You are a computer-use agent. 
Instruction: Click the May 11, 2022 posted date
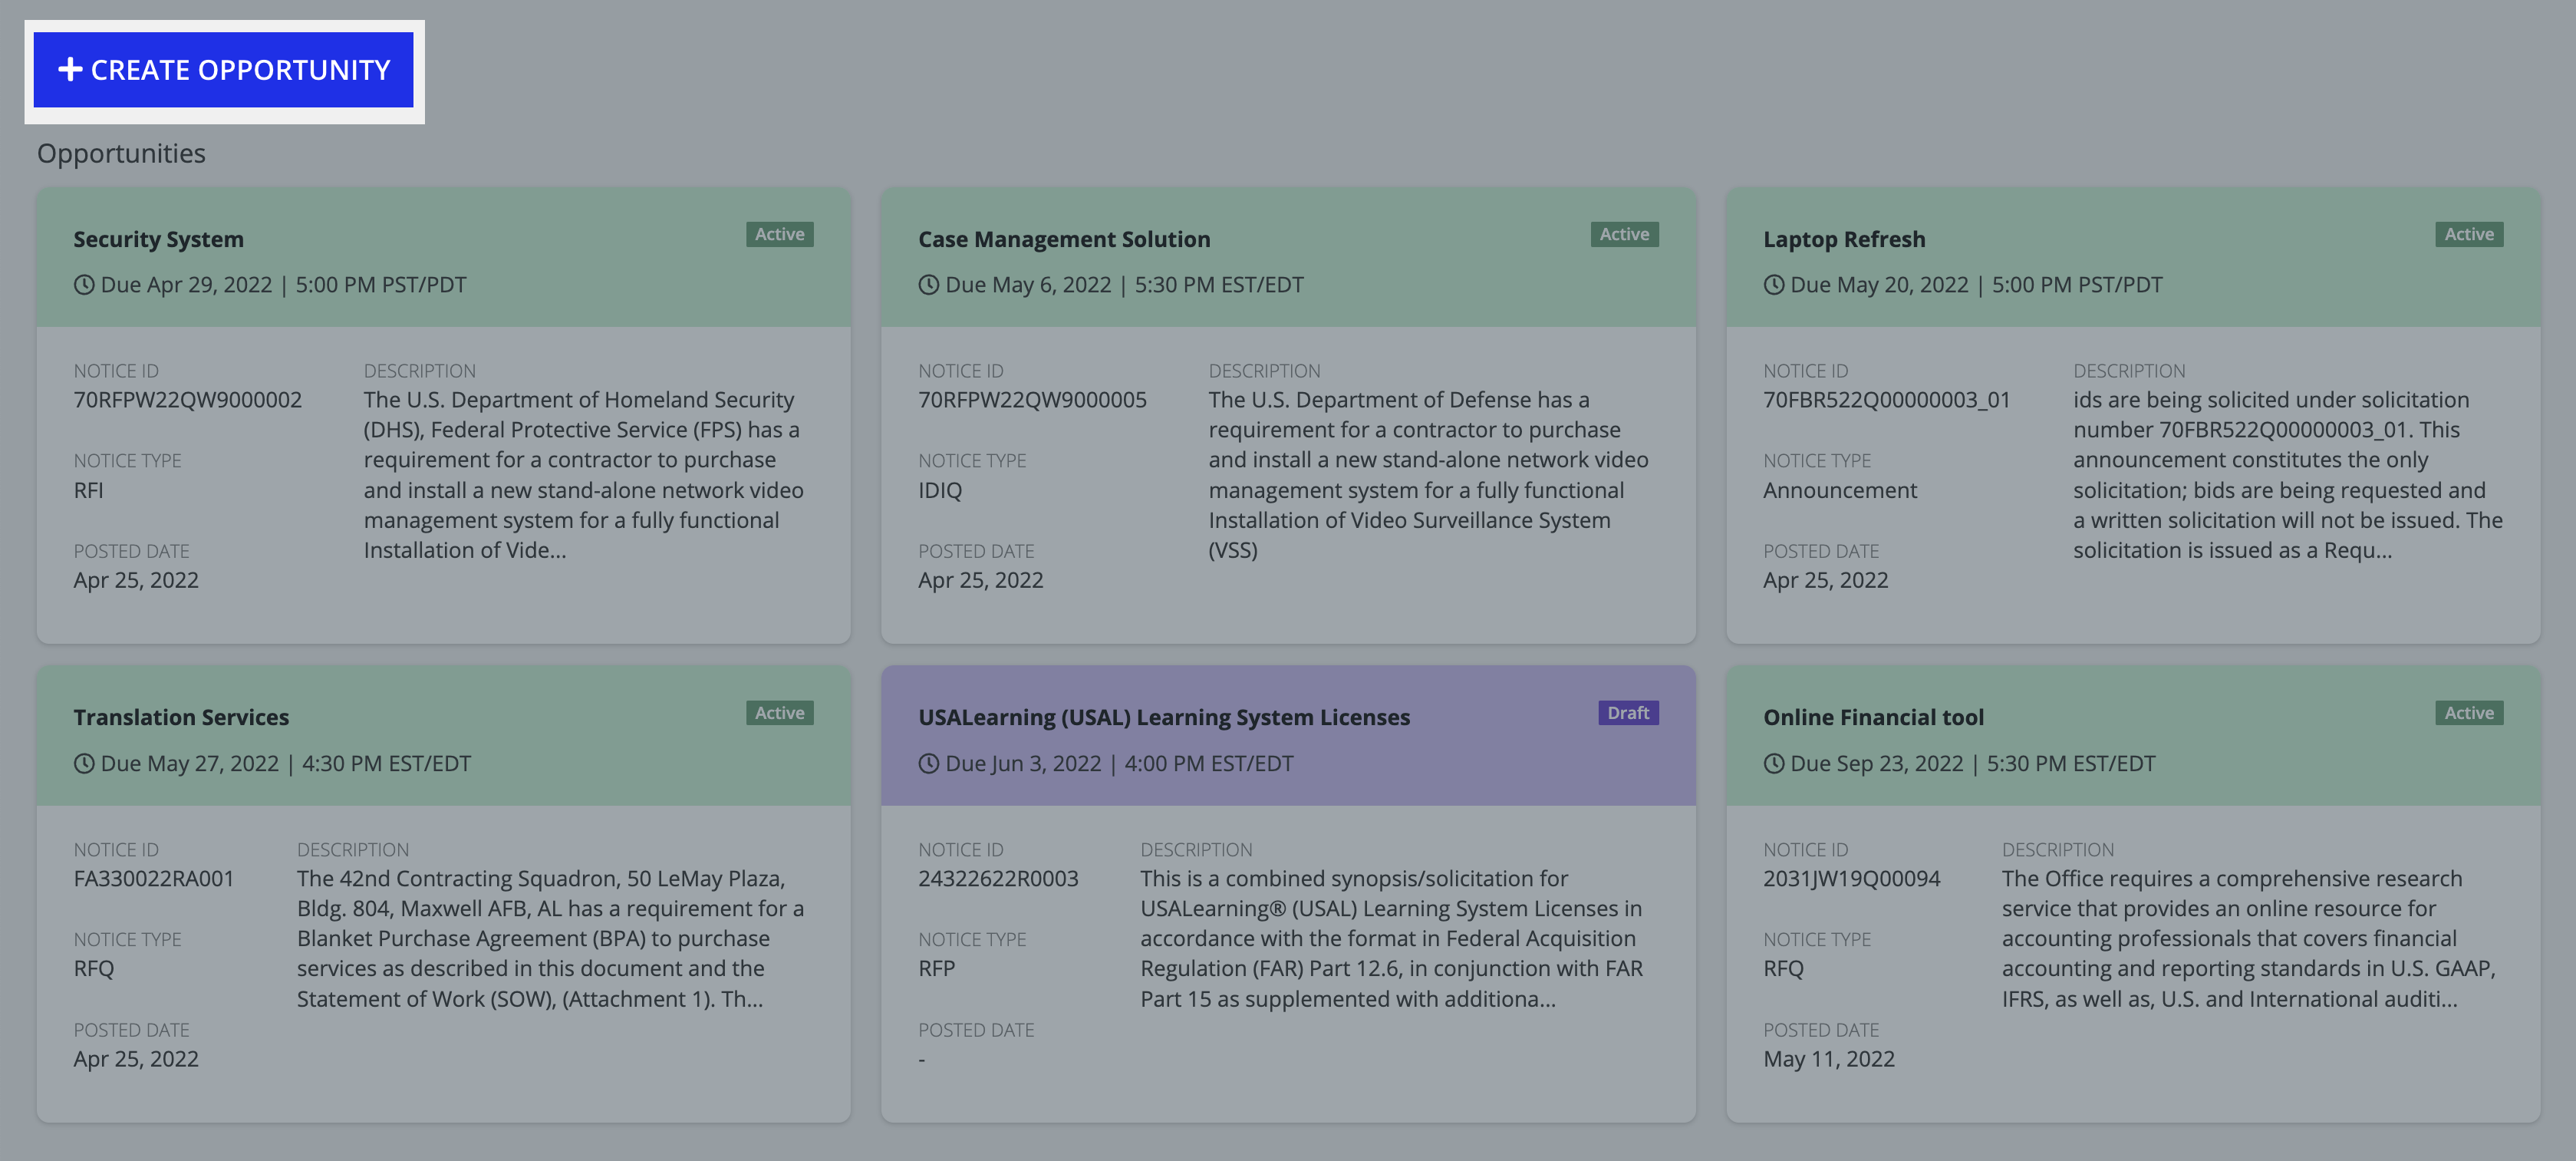[1828, 1060]
